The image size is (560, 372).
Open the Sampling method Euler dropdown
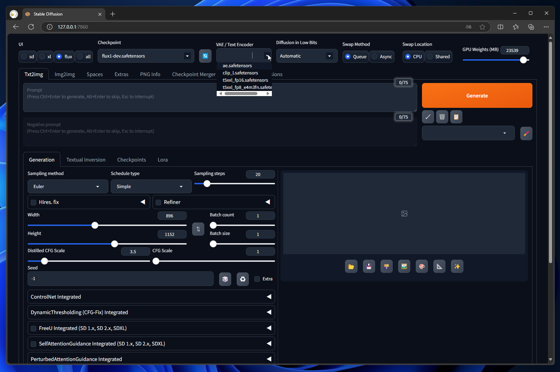pos(68,186)
